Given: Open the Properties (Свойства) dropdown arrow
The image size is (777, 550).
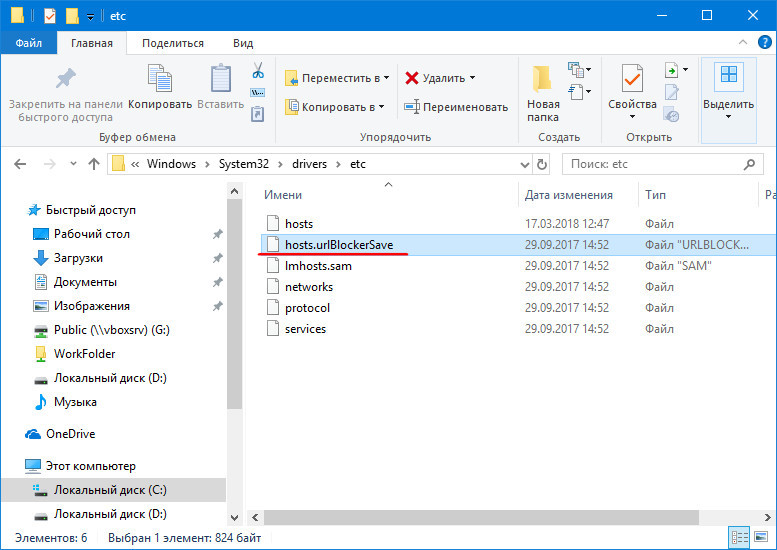Looking at the screenshot, I should coord(632,117).
